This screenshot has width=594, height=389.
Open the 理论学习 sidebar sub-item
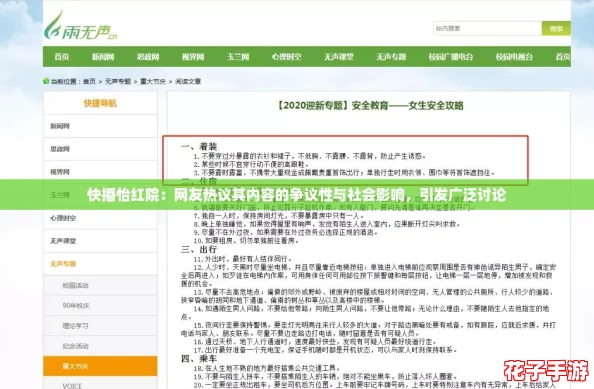pyautogui.click(x=100, y=326)
